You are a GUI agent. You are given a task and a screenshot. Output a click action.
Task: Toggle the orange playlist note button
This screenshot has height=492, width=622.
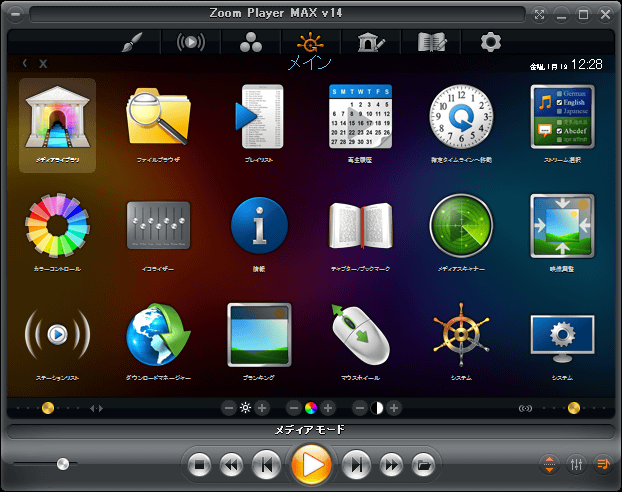click(603, 464)
